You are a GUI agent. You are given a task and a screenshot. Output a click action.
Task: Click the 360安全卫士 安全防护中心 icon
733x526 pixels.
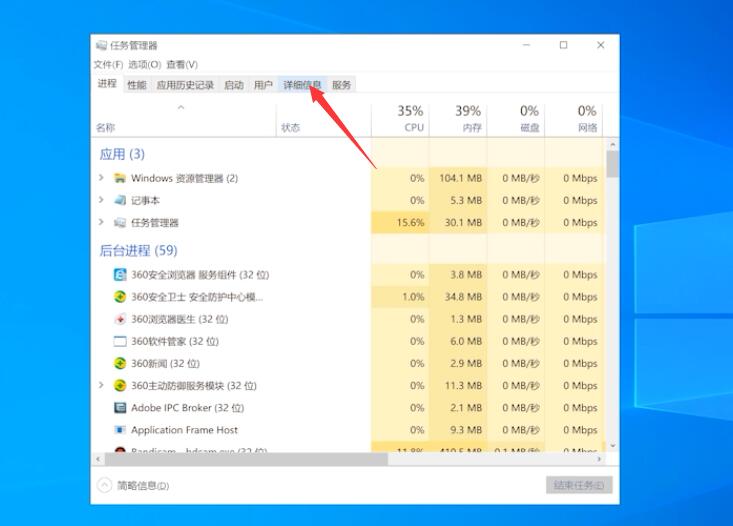pyautogui.click(x=120, y=297)
